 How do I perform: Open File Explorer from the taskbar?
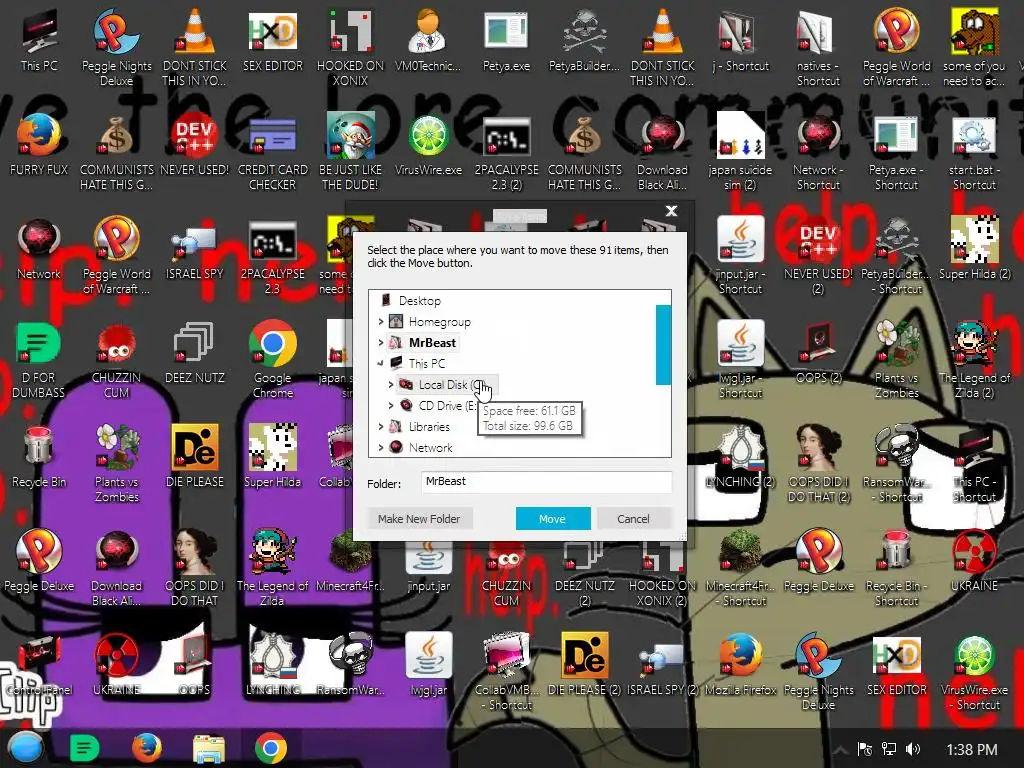click(209, 748)
